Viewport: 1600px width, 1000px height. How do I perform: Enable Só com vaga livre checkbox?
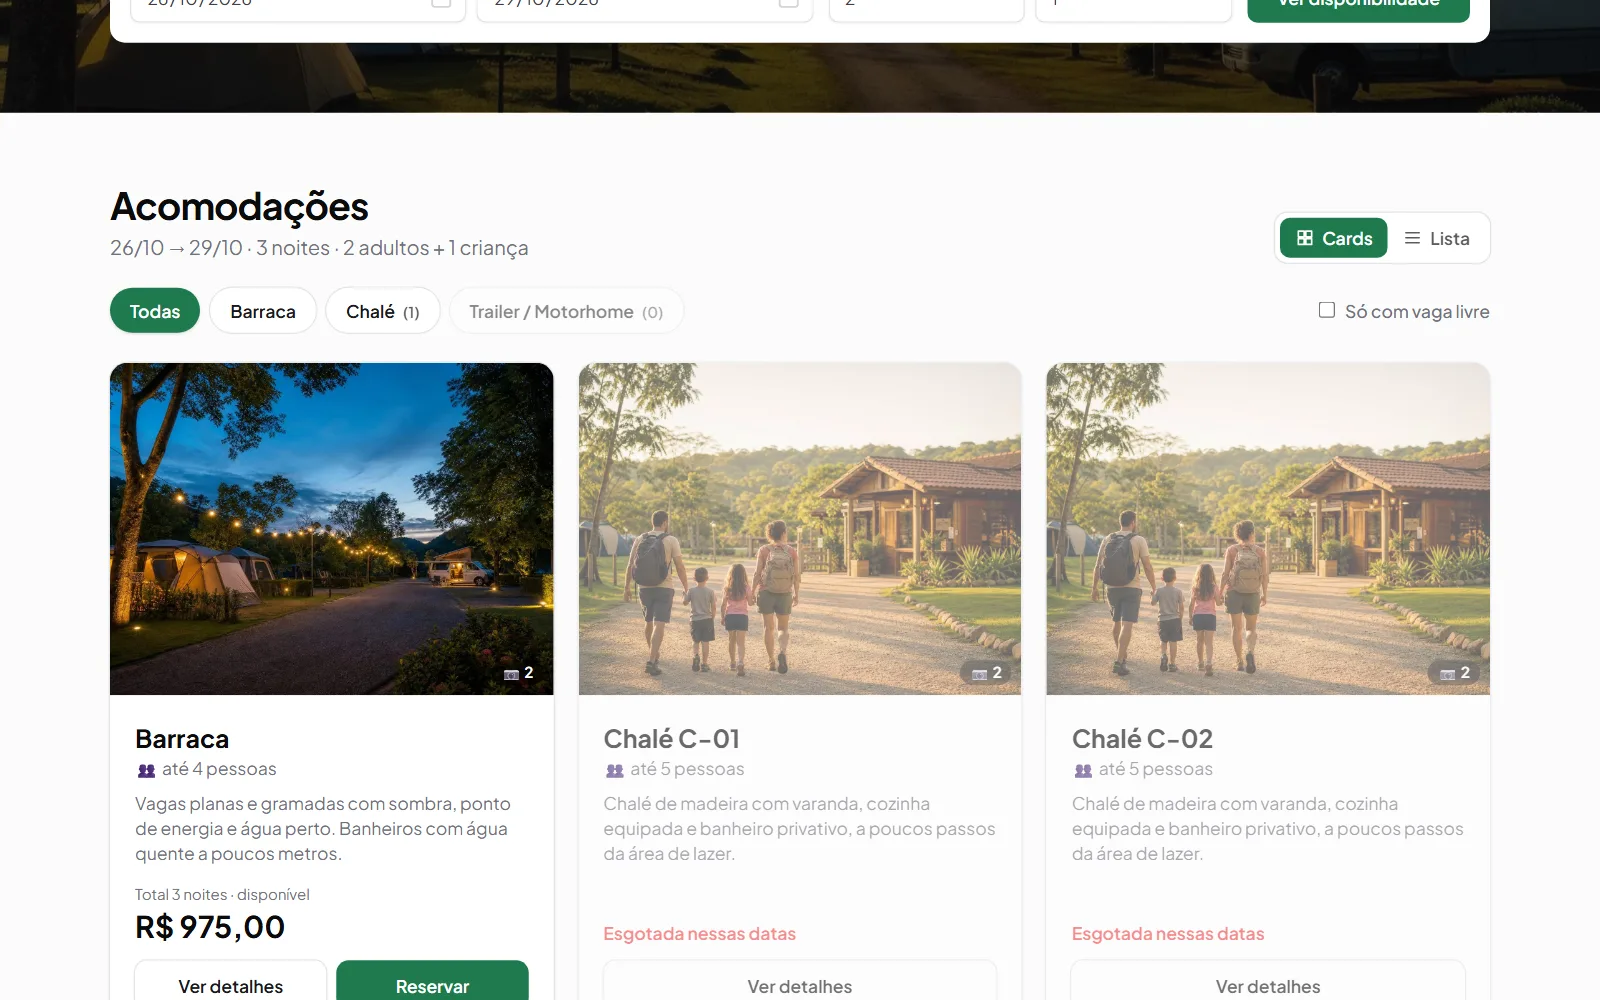[x=1327, y=310]
